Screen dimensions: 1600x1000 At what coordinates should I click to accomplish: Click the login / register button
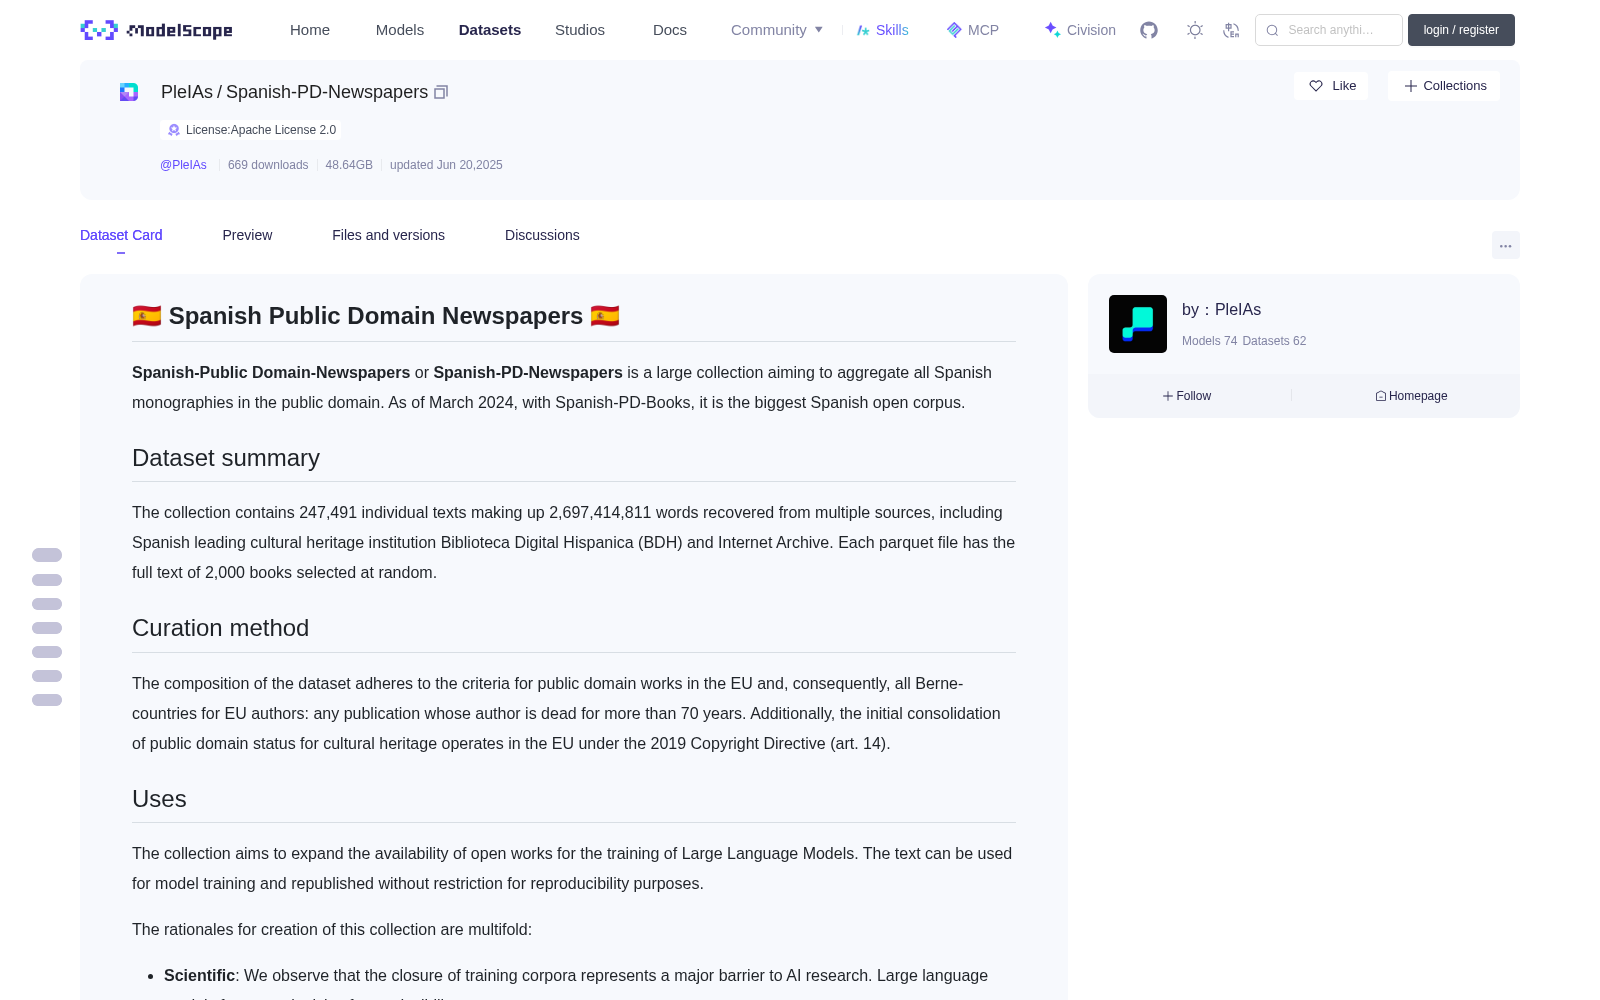point(1461,30)
